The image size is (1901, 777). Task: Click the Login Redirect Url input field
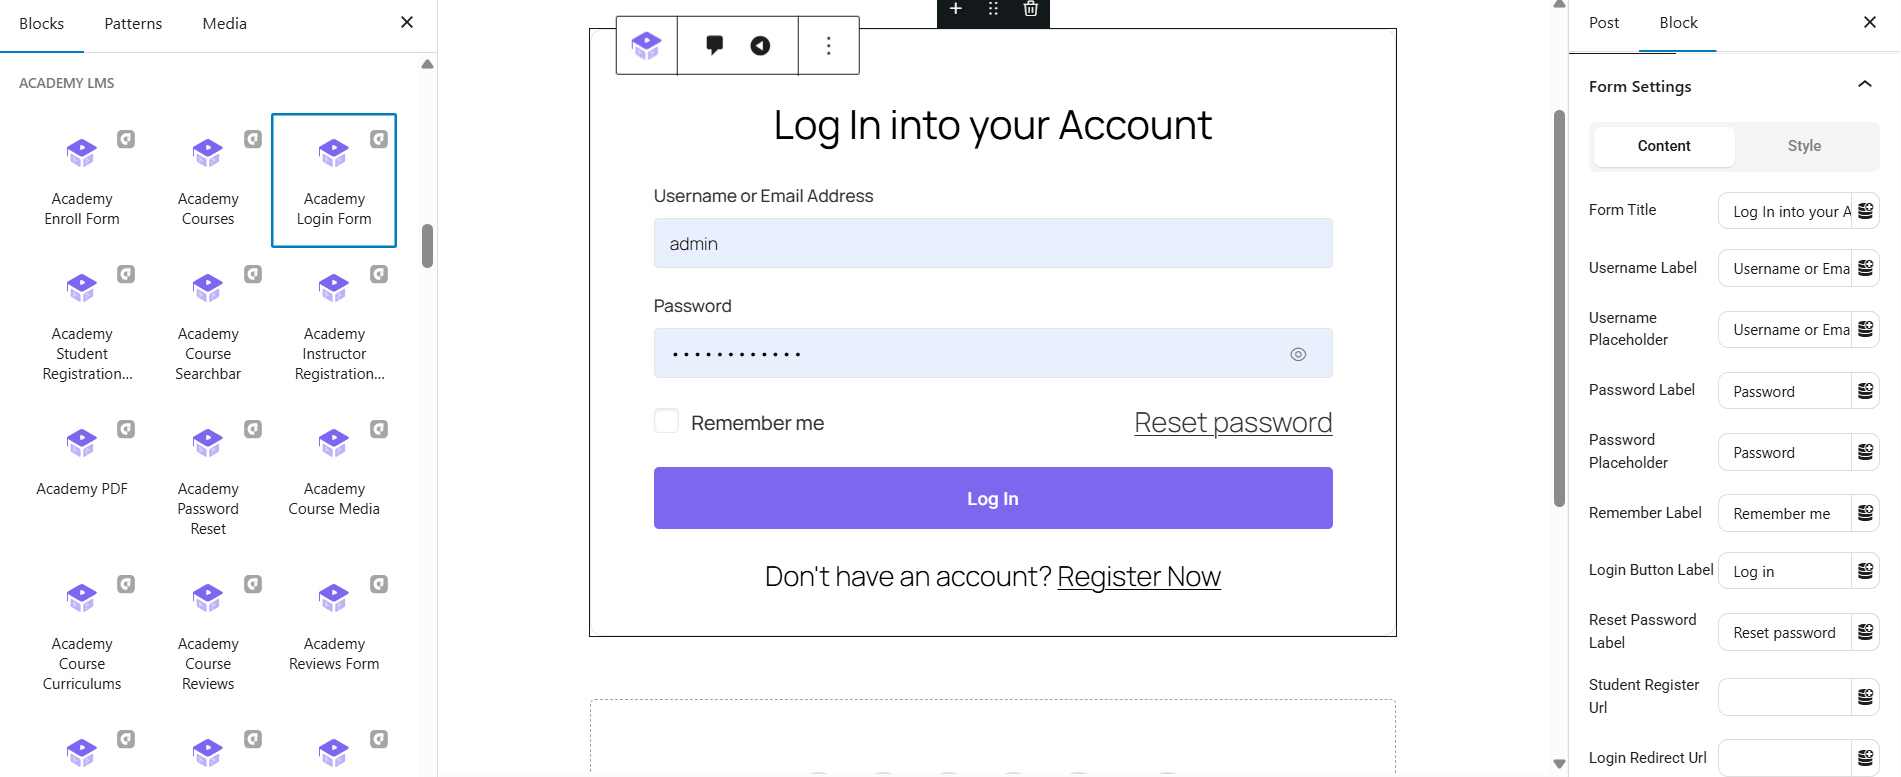click(1785, 758)
